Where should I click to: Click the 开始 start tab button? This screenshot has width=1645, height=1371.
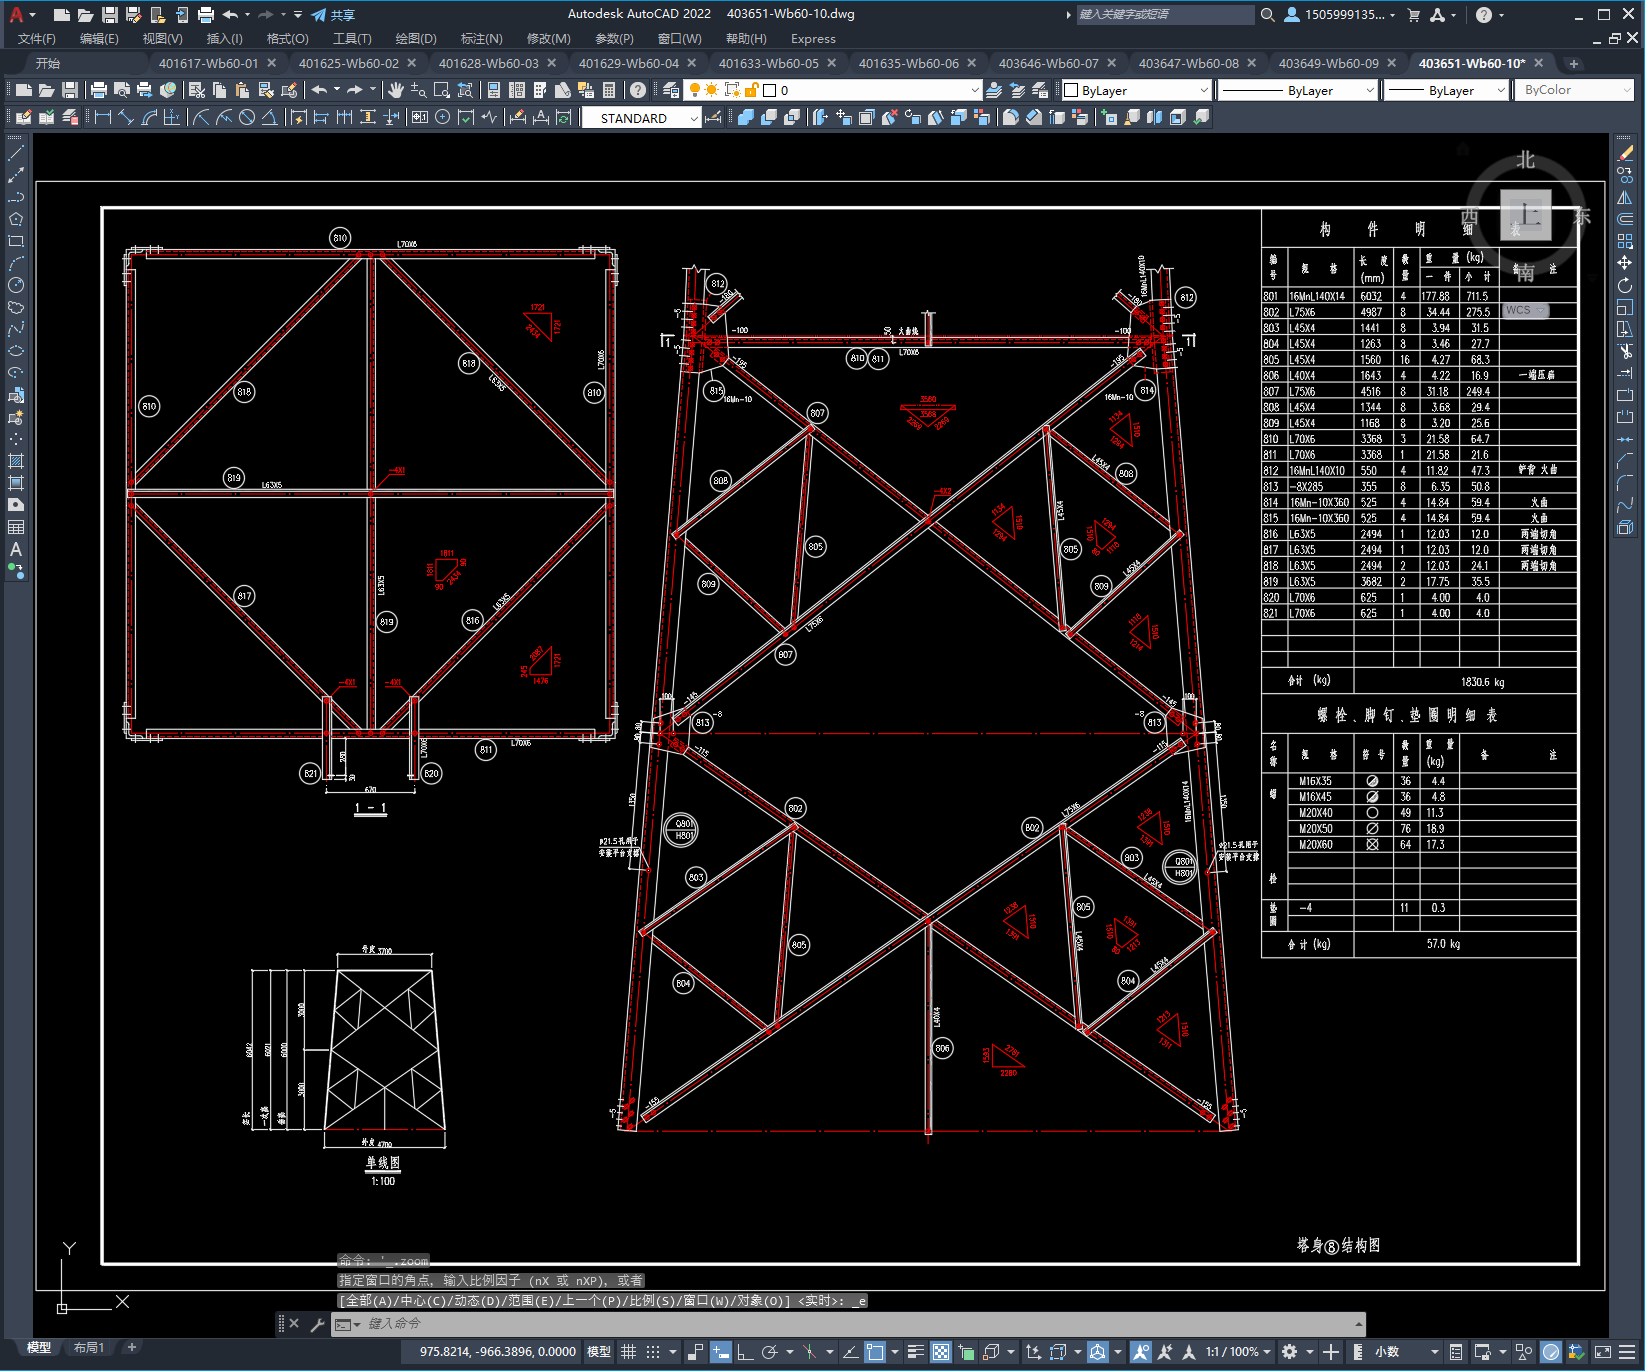click(47, 63)
